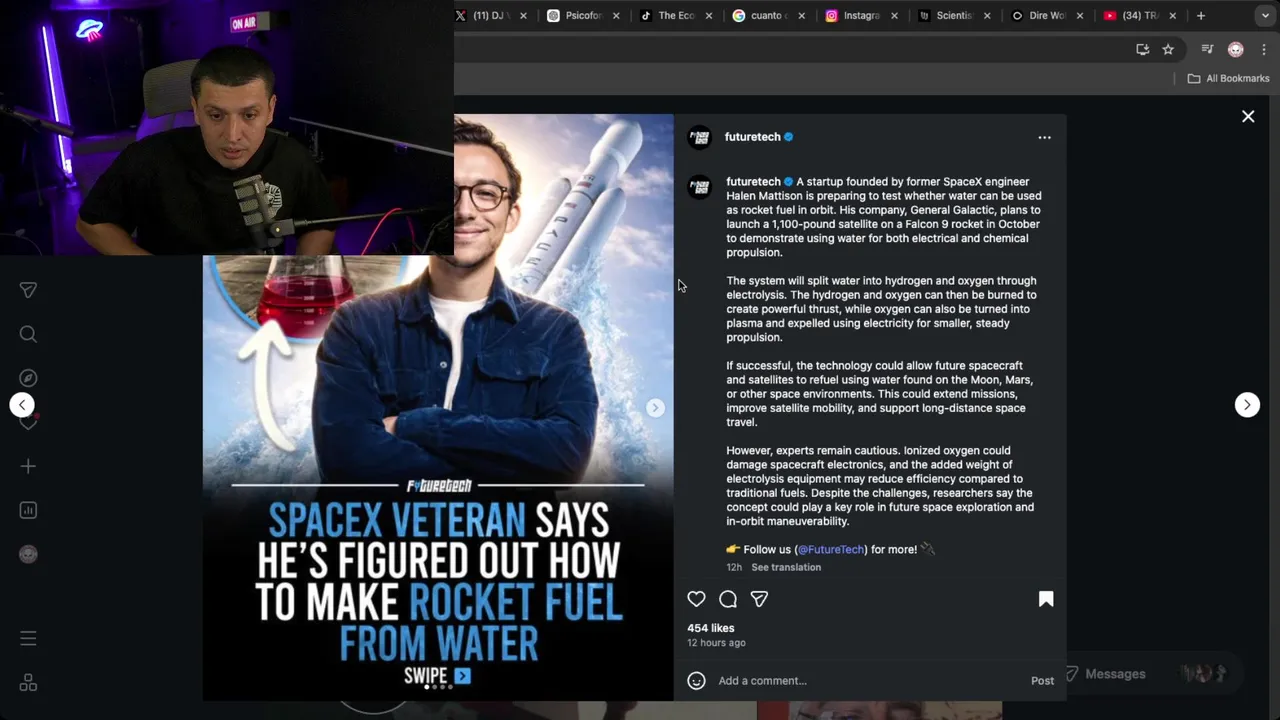Go to the next post with the right arrow
This screenshot has height=720, width=1280.
coord(1247,405)
